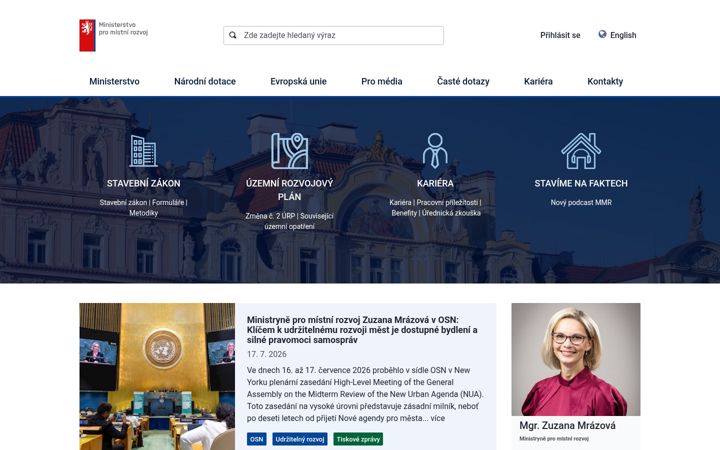Open the Stavíme na faktech house icon
The width and height of the screenshot is (720, 450).
point(581,151)
